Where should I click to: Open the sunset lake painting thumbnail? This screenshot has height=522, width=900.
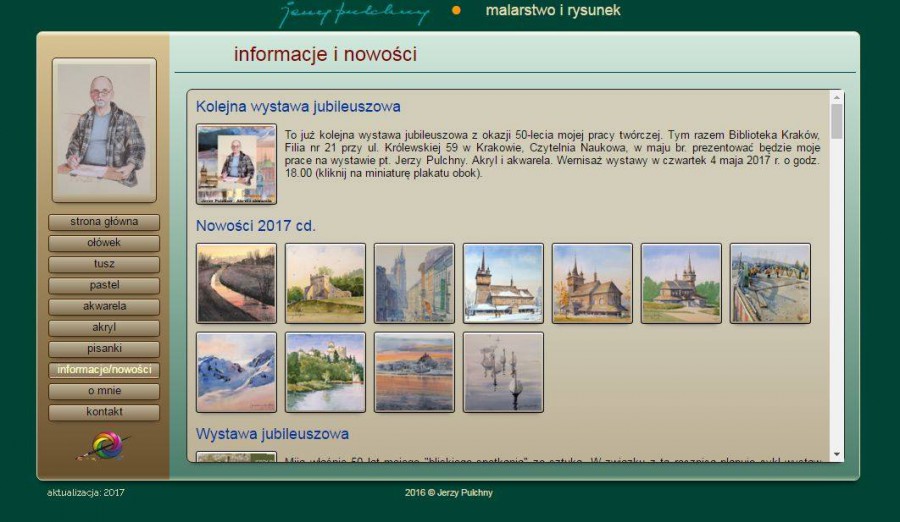point(414,372)
